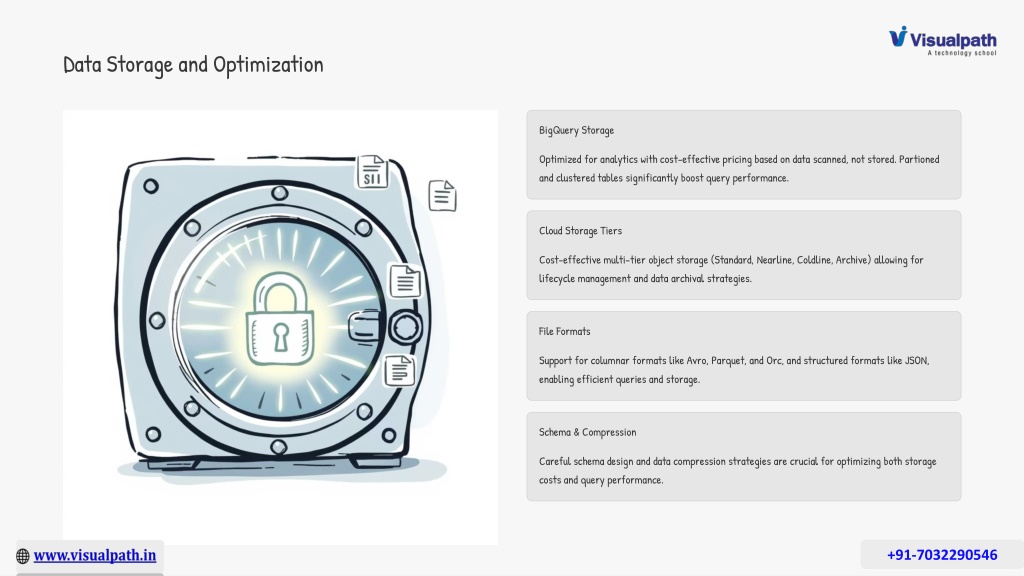The width and height of the screenshot is (1024, 576).
Task: Click the vault safe illustration image
Action: click(x=280, y=327)
